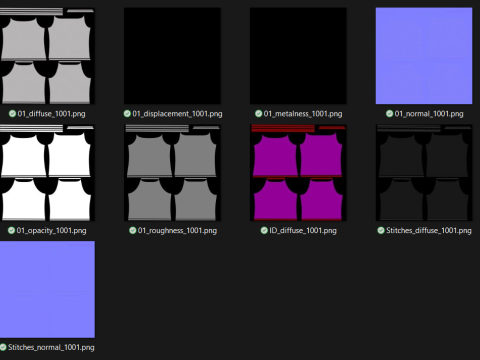Select the 01_metalness_1001.png black thumbnail

tap(298, 56)
